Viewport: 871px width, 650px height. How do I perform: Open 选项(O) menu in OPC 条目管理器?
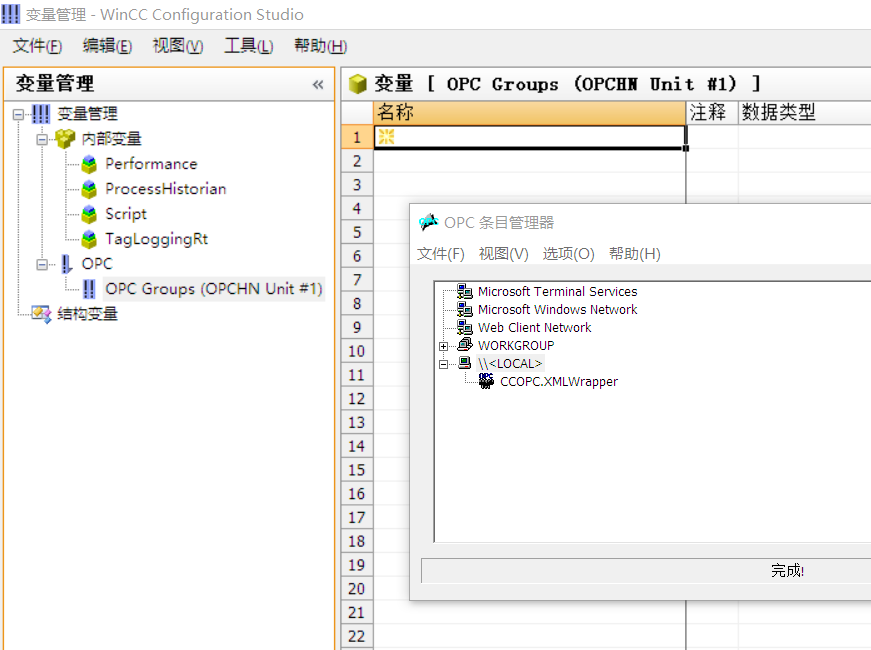[568, 254]
